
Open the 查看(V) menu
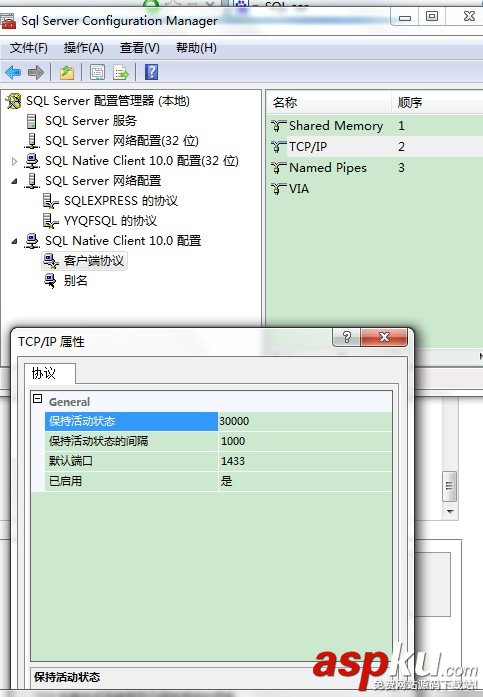click(x=140, y=48)
